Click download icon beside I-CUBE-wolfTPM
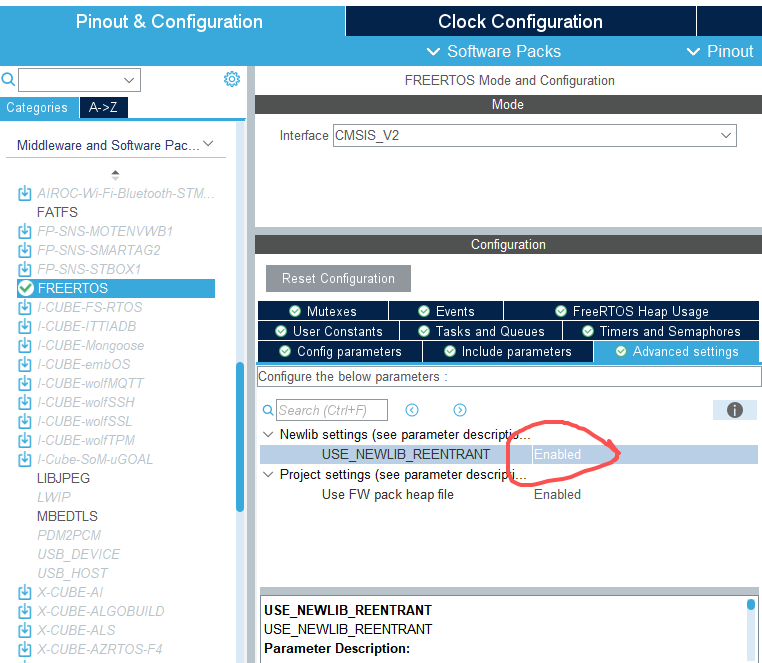This screenshot has height=663, width=762. click(x=25, y=440)
